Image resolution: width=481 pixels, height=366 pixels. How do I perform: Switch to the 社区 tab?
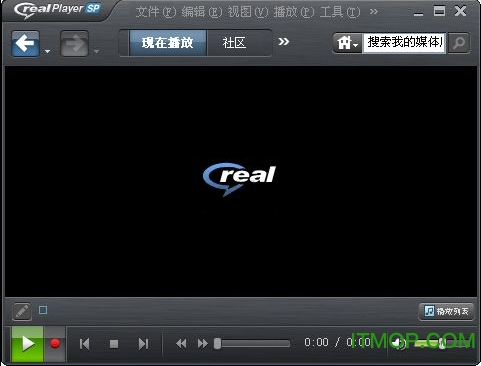pos(235,43)
